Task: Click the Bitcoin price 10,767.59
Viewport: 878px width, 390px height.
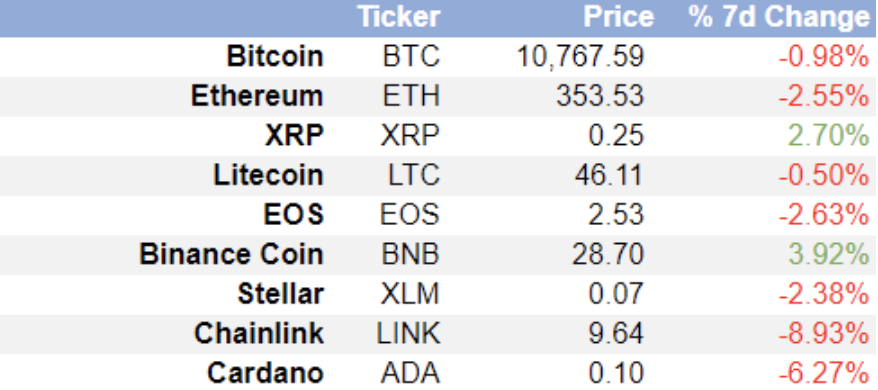Action: (580, 57)
